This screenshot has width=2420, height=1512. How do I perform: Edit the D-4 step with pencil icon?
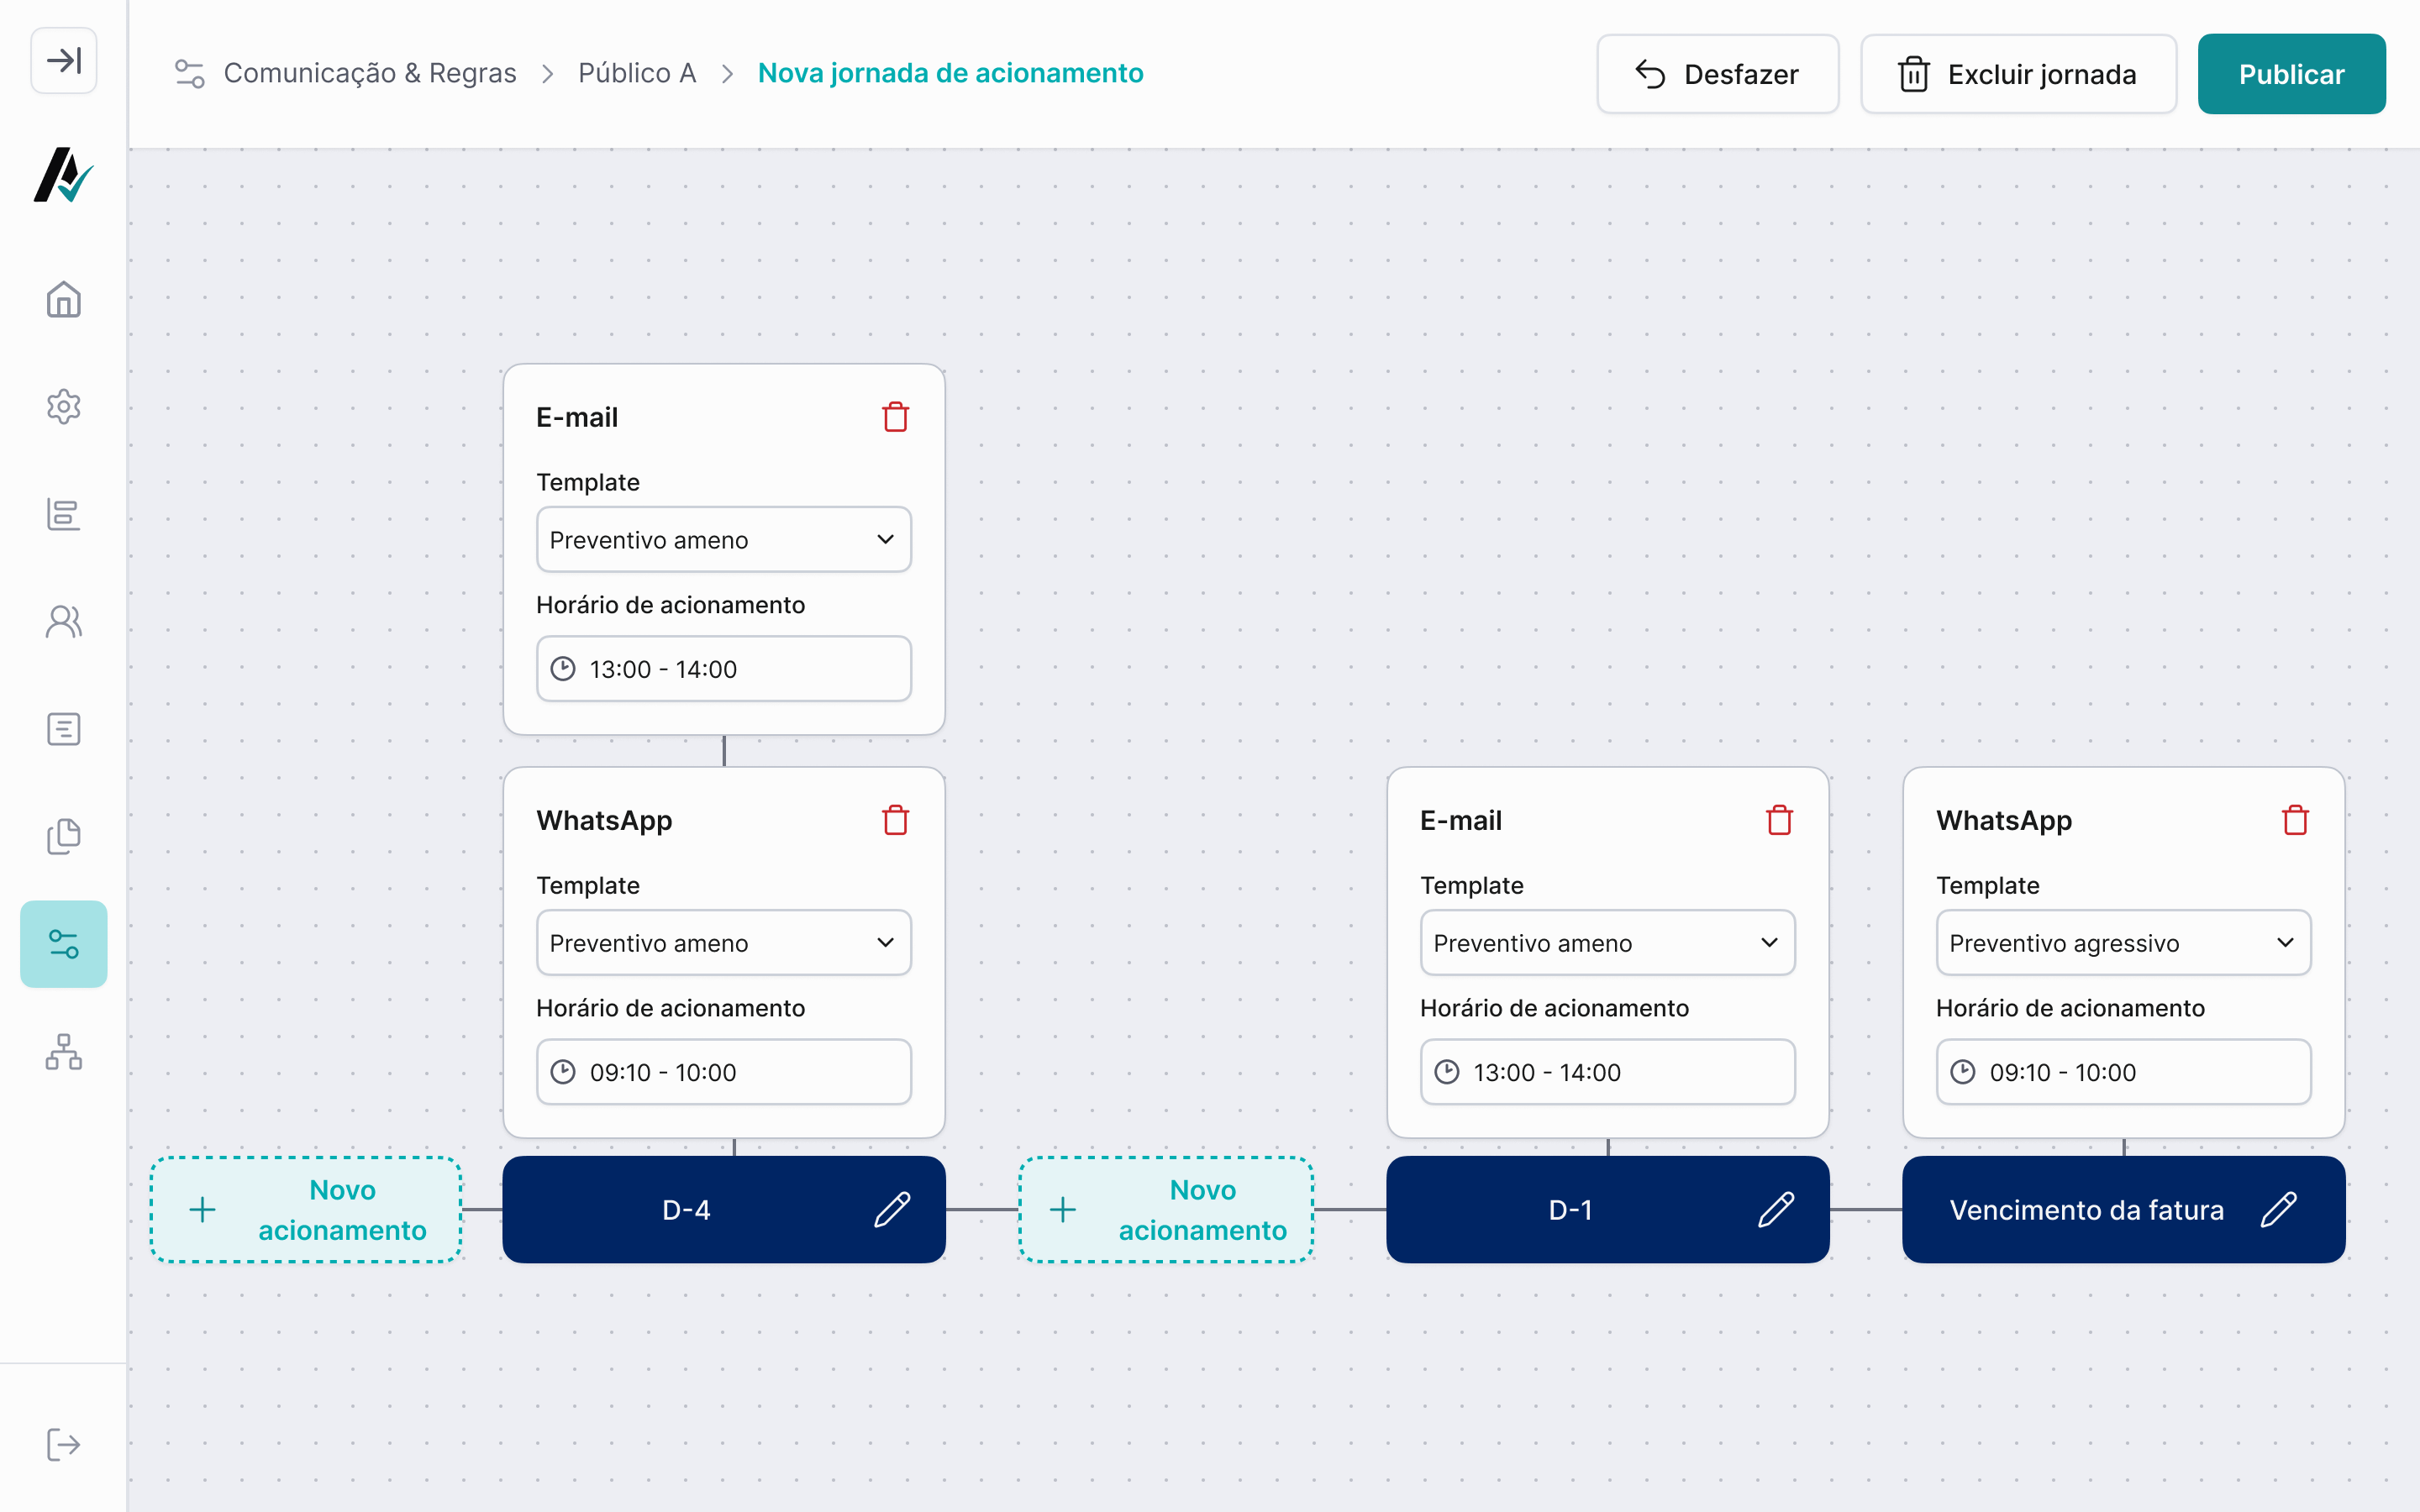pos(892,1210)
